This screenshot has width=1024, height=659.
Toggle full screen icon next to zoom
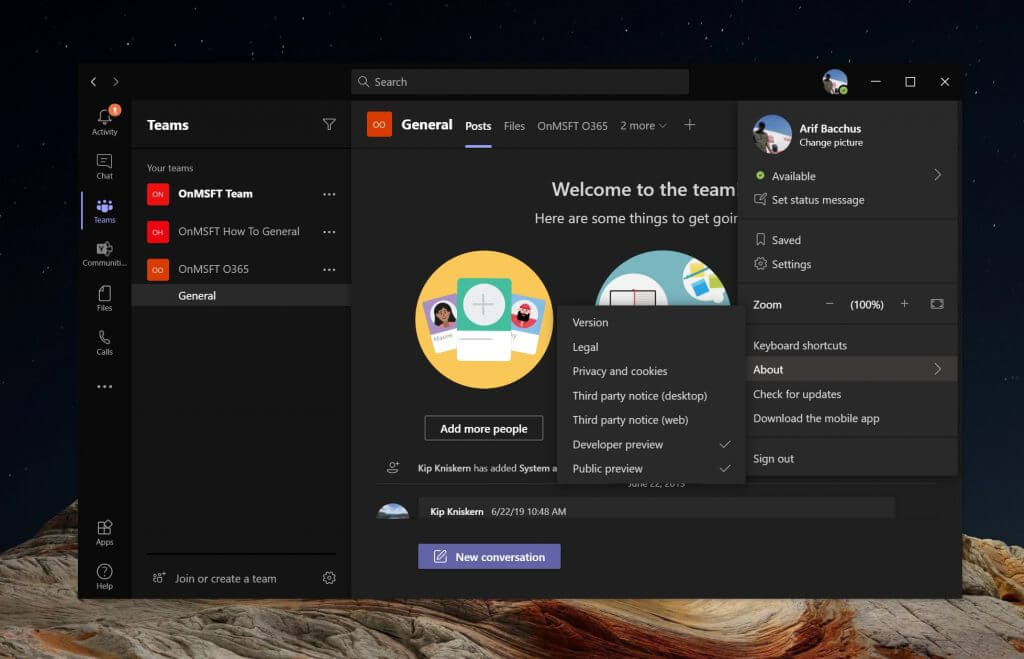coord(937,304)
